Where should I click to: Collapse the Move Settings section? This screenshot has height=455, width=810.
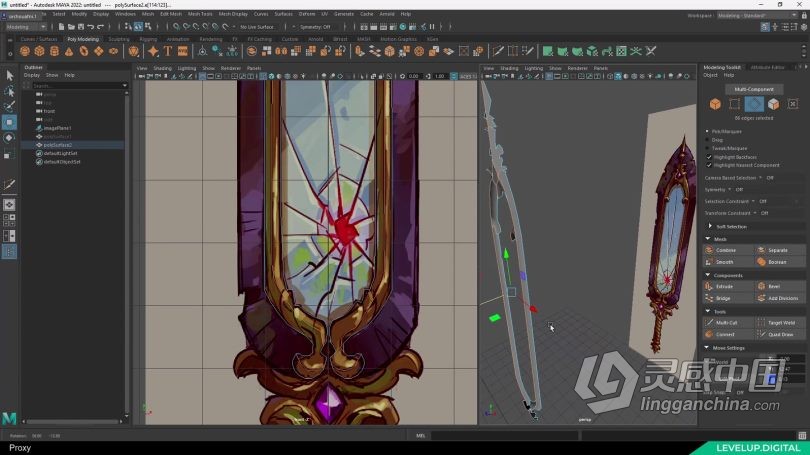[707, 348]
